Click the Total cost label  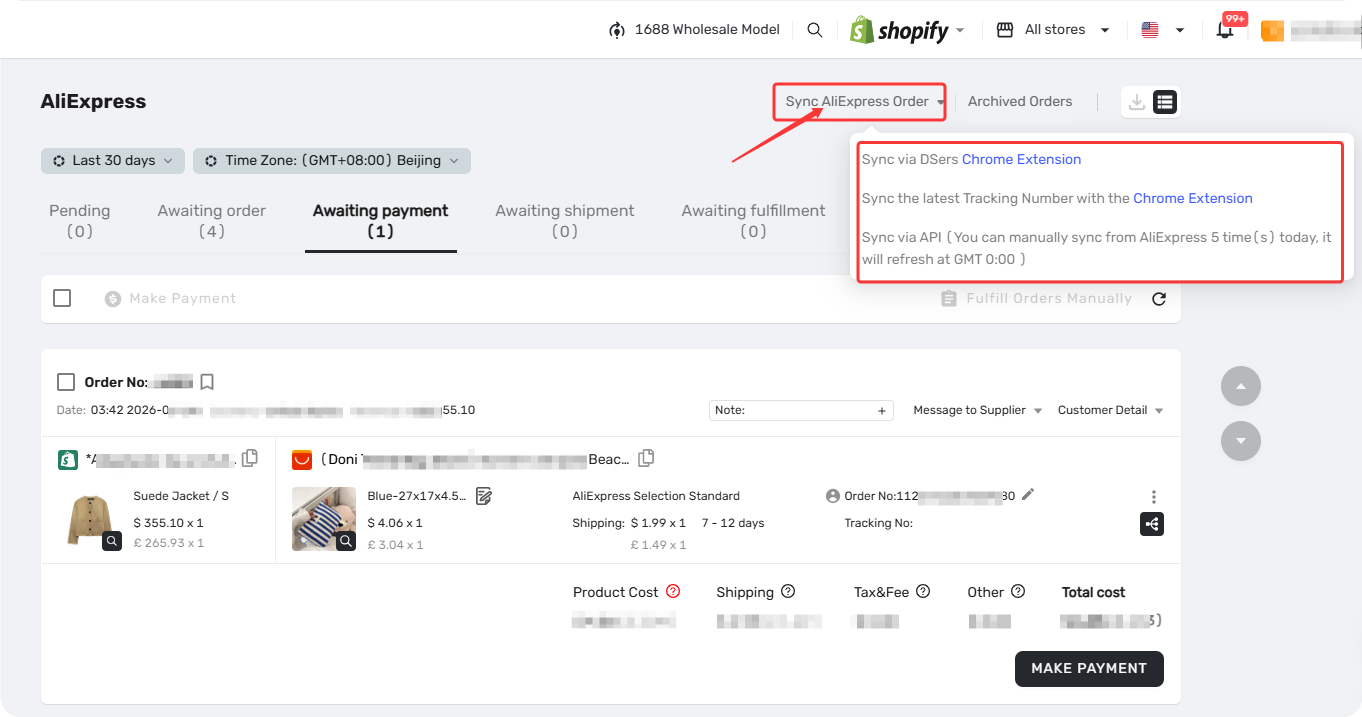point(1093,592)
